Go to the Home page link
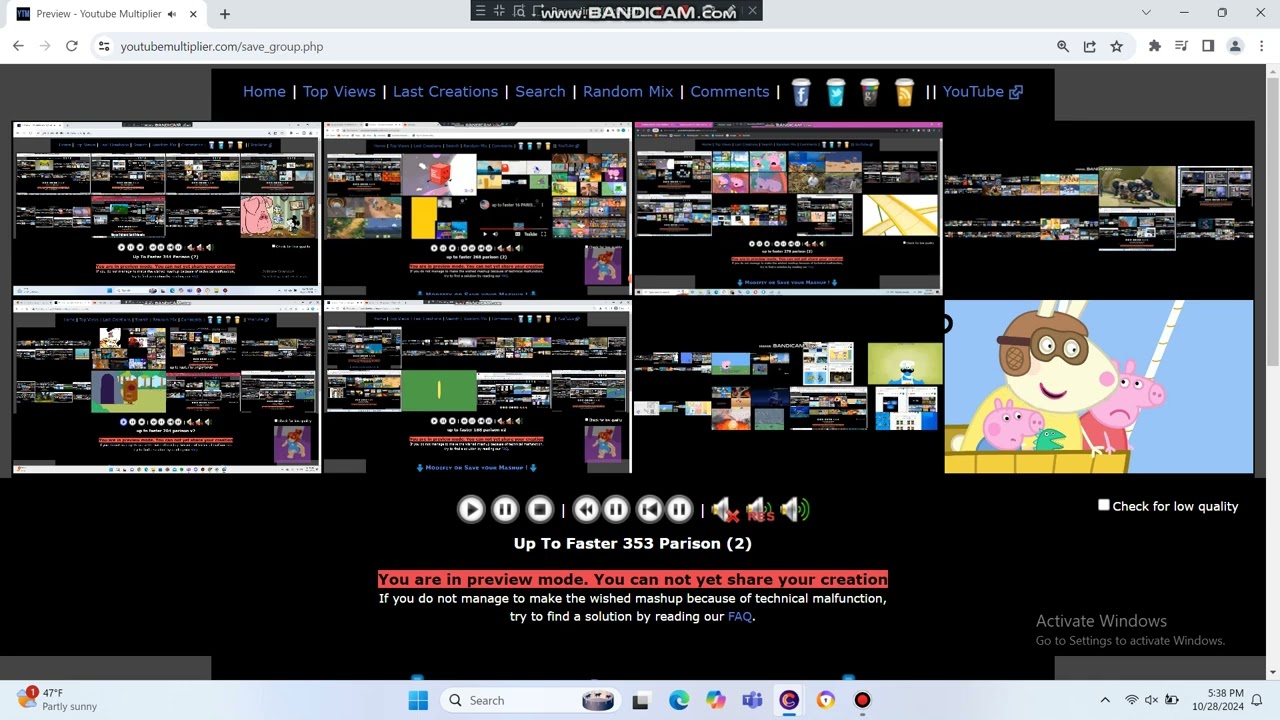 click(x=264, y=91)
